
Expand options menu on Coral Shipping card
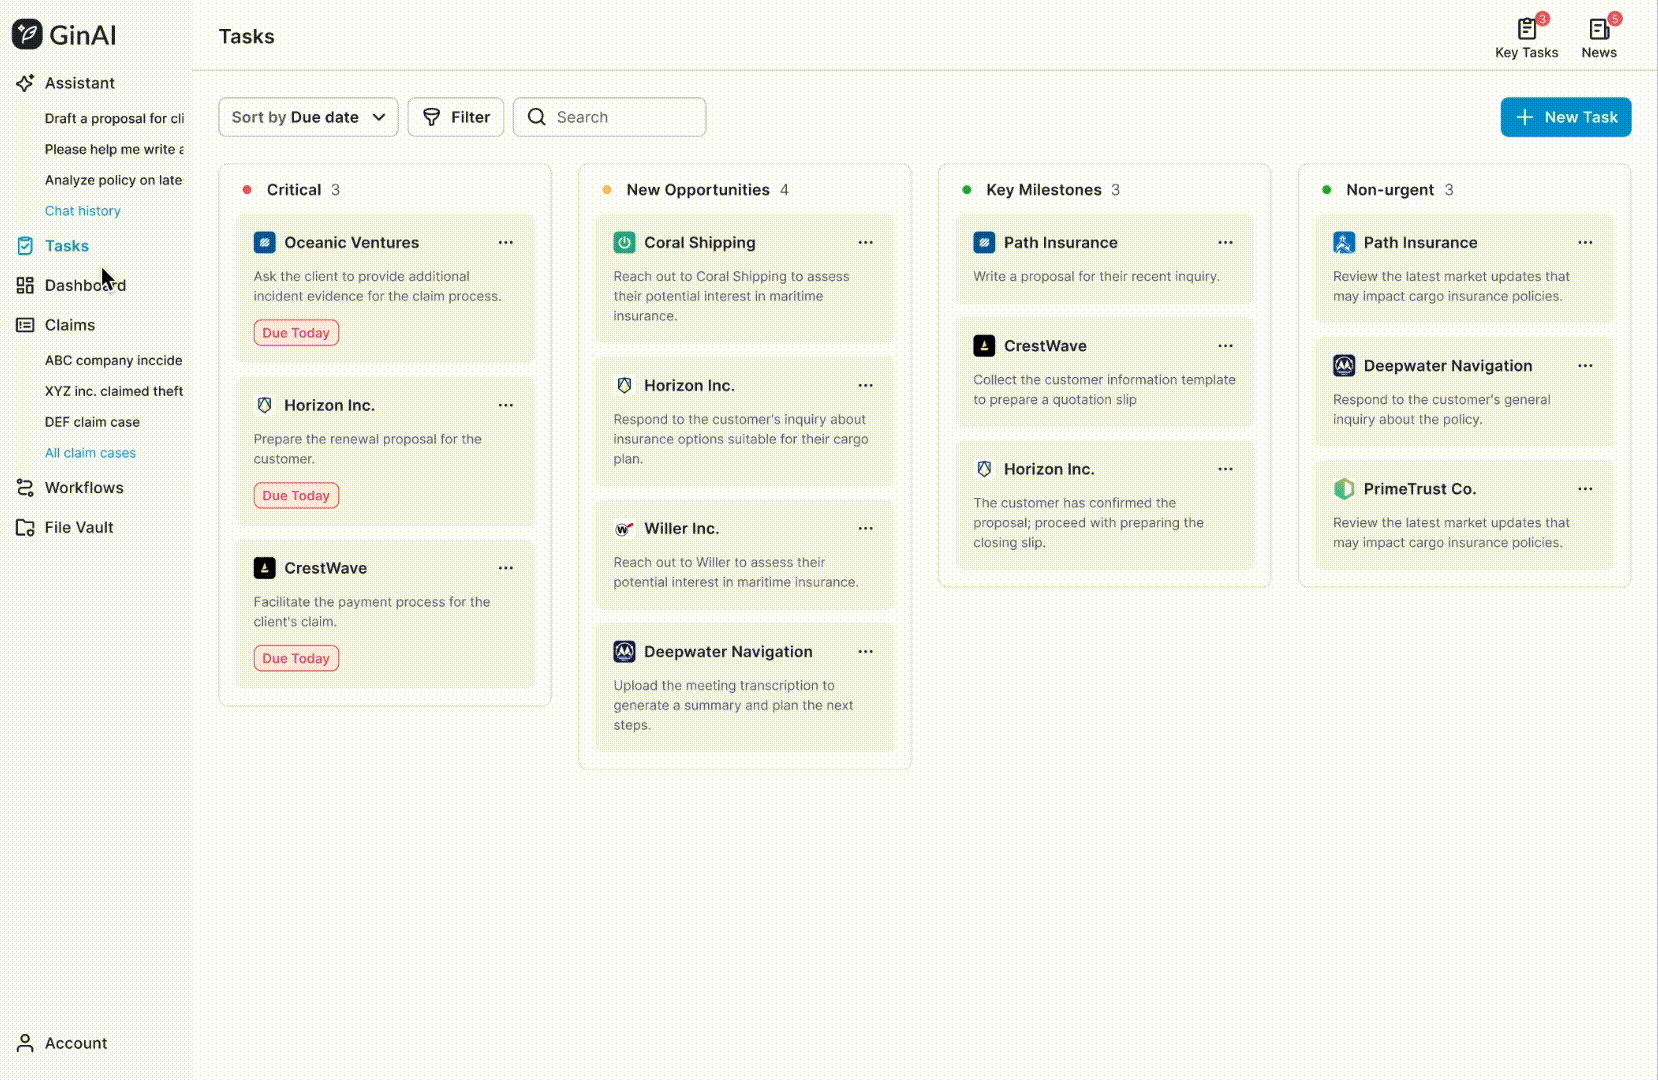coord(866,243)
